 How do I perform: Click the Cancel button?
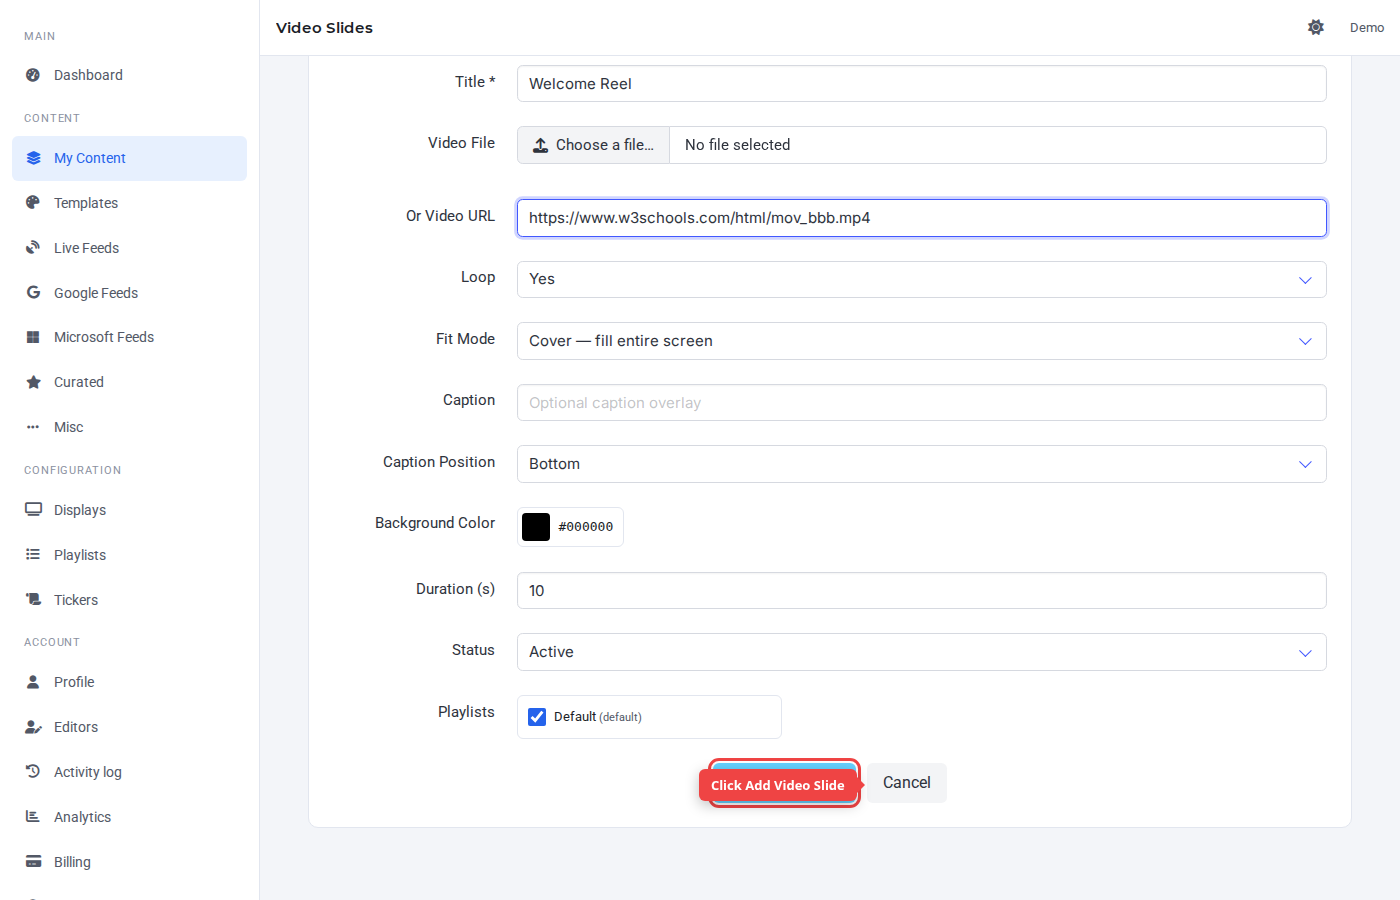(x=906, y=783)
